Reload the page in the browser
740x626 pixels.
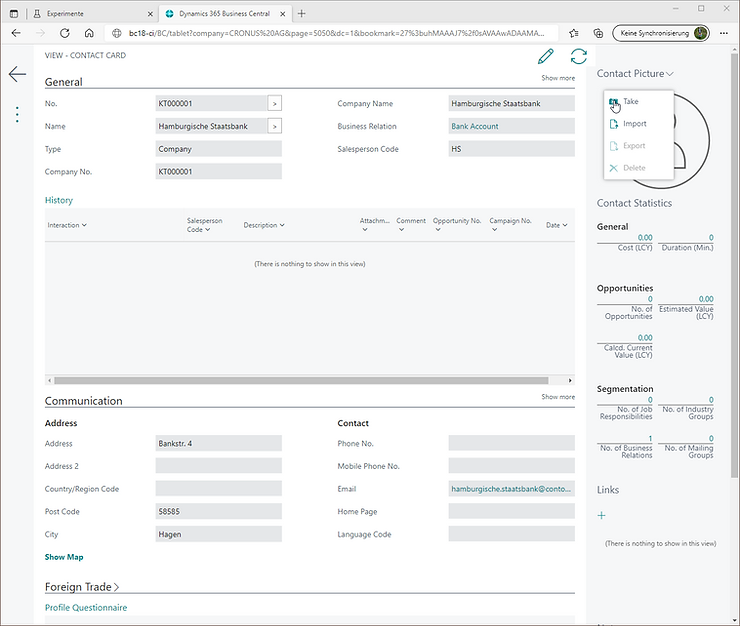(63, 33)
